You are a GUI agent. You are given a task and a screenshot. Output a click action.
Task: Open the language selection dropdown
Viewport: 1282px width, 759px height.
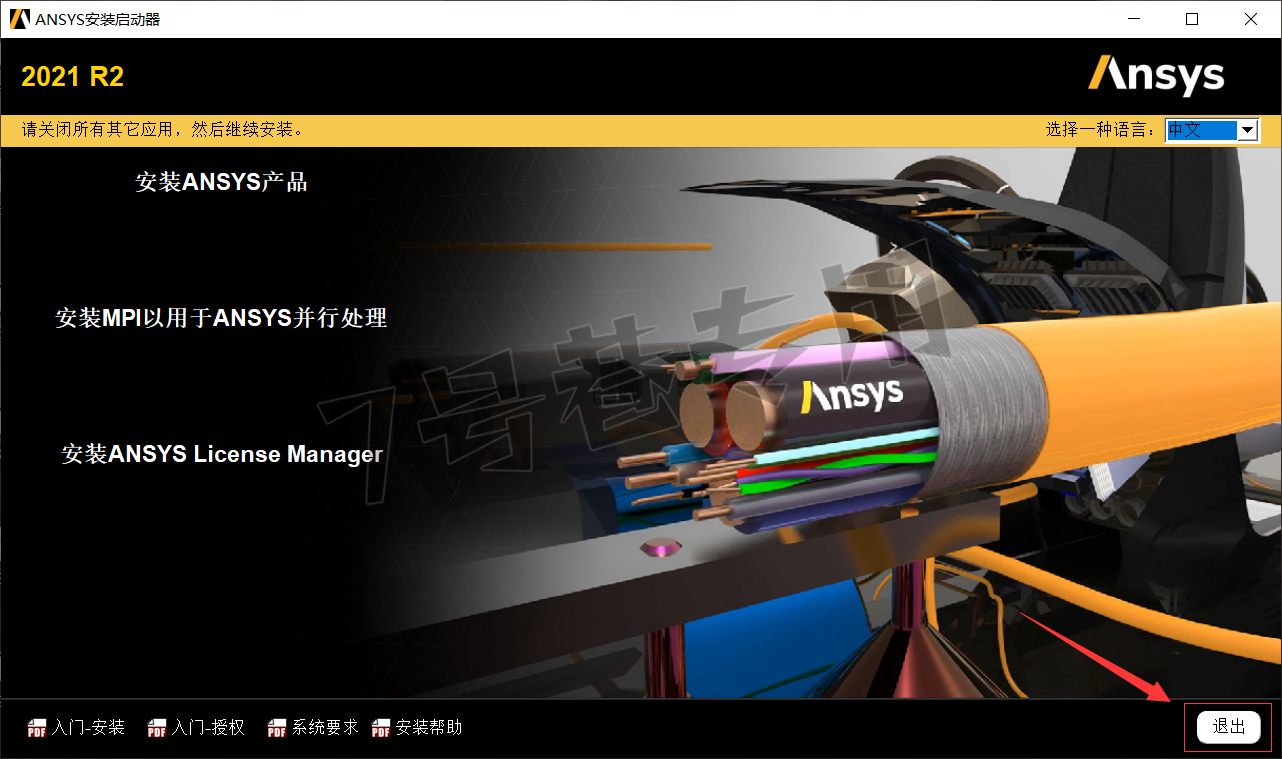click(x=1212, y=130)
